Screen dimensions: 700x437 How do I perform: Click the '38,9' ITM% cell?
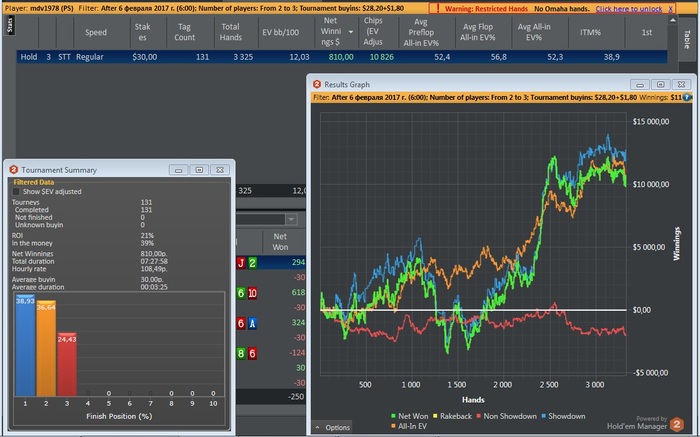(x=611, y=57)
